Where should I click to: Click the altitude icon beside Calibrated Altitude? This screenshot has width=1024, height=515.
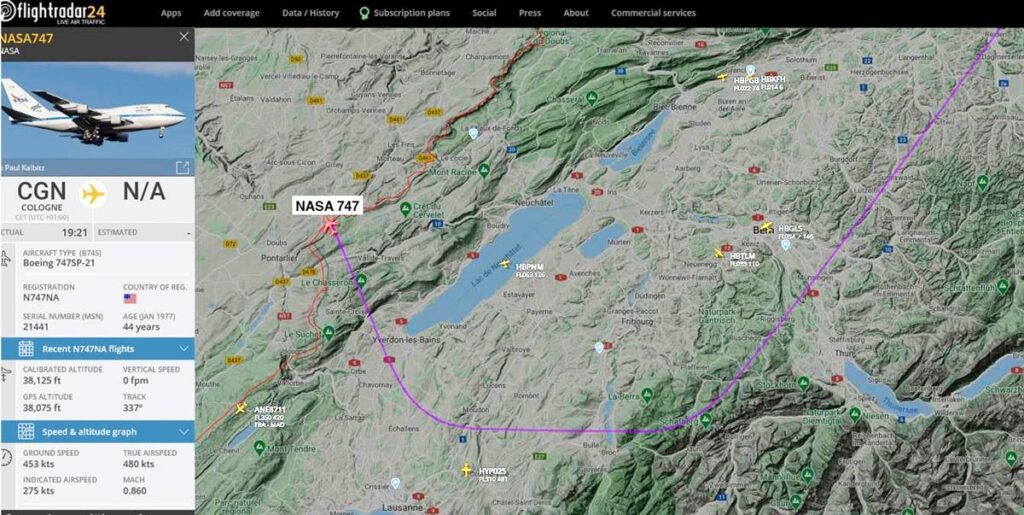[5, 375]
